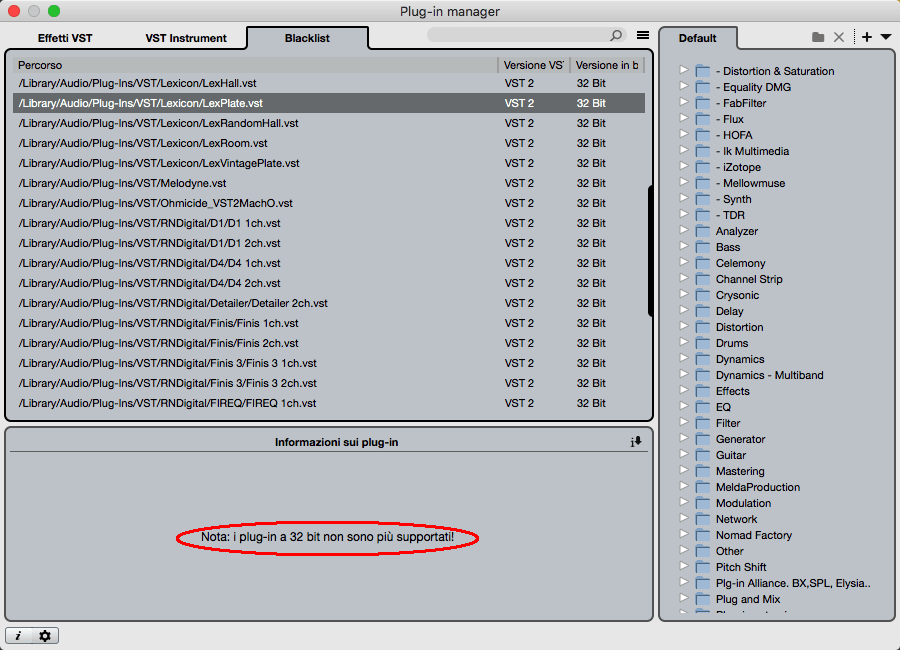The width and height of the screenshot is (900, 650).
Task: Sort by the Percorso column header
Action: (255, 65)
